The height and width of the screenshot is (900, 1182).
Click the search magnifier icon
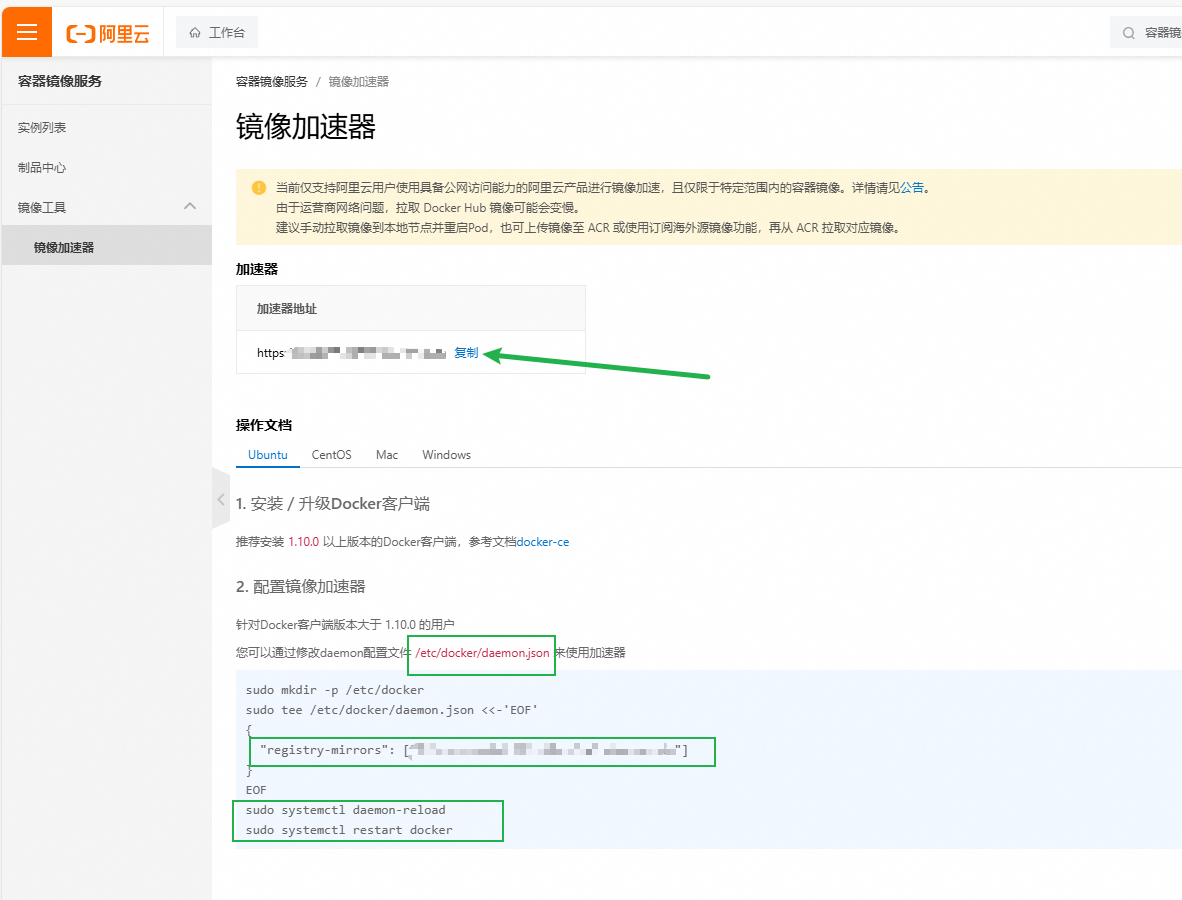click(1128, 32)
